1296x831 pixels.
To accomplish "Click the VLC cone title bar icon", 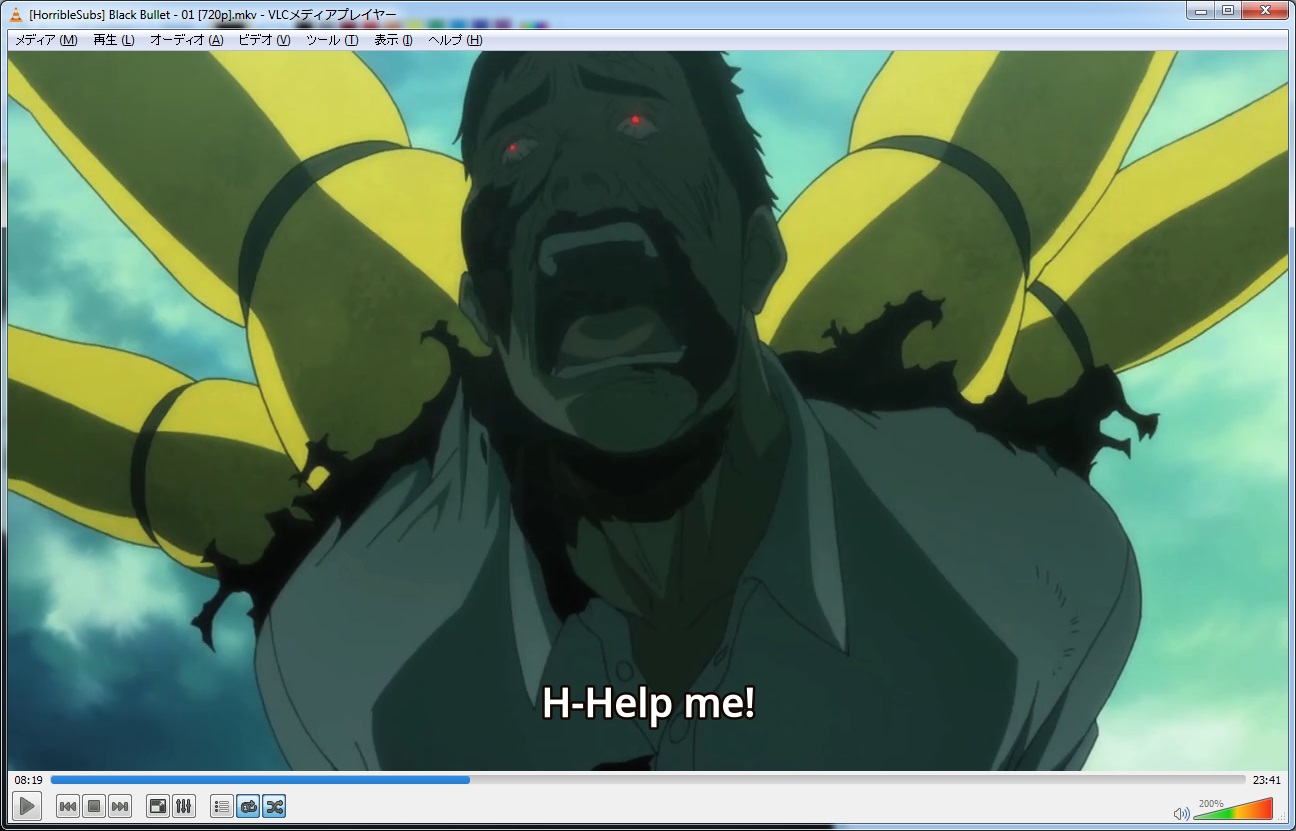I will (x=17, y=14).
